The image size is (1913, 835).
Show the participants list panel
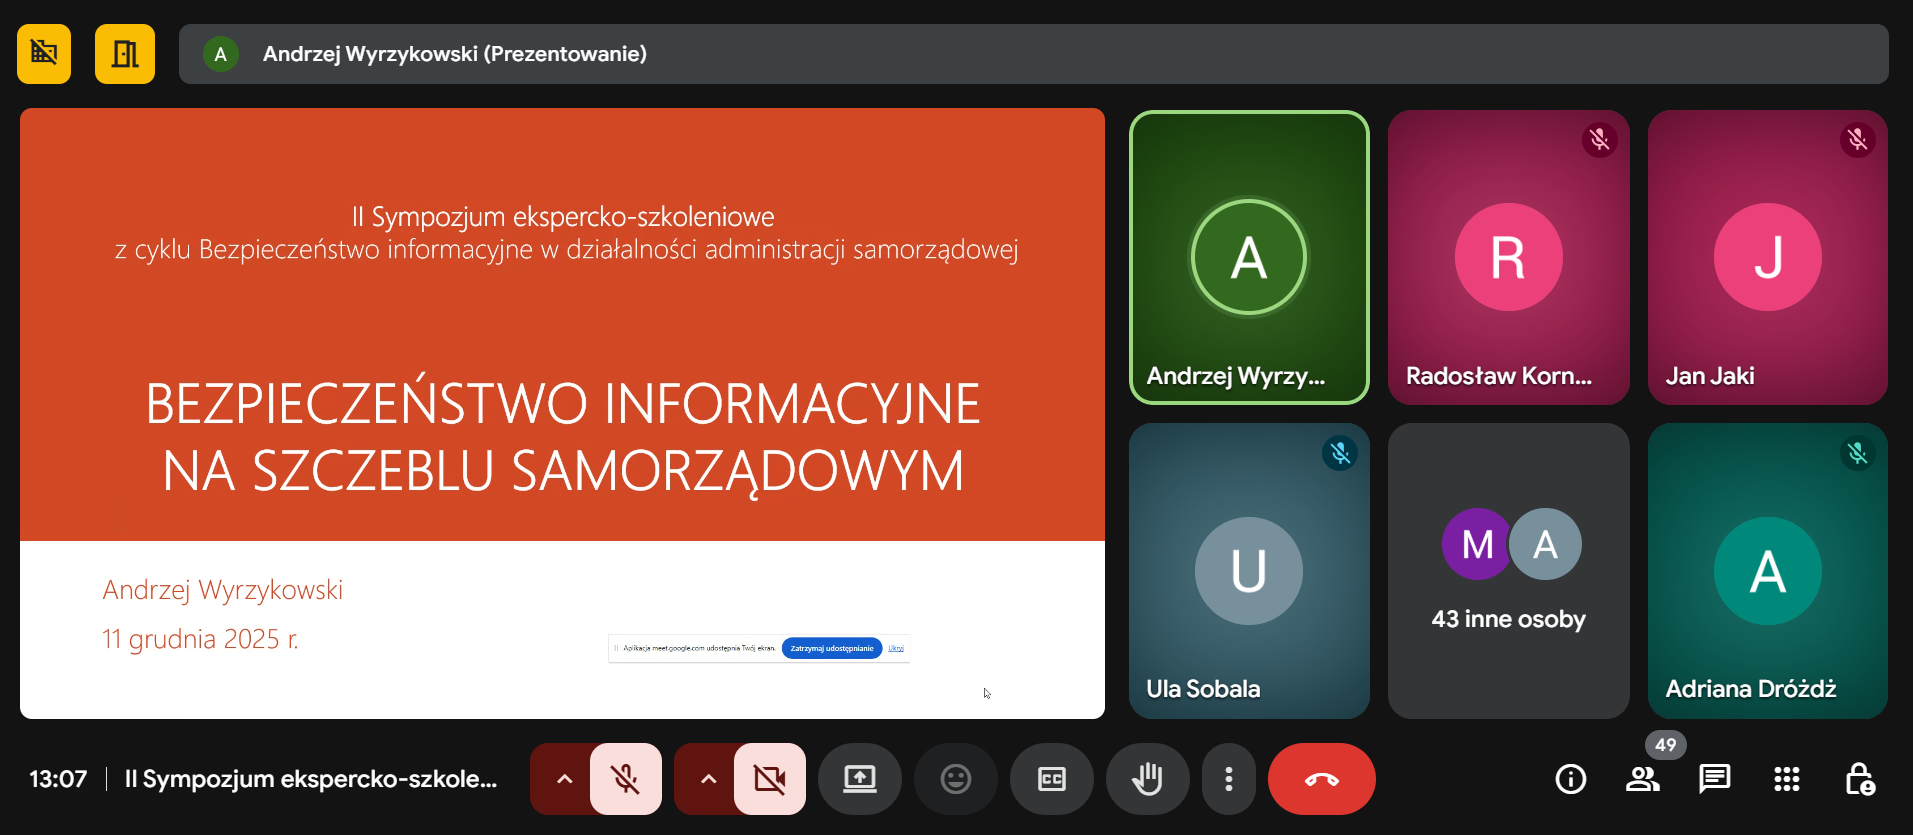pyautogui.click(x=1642, y=779)
